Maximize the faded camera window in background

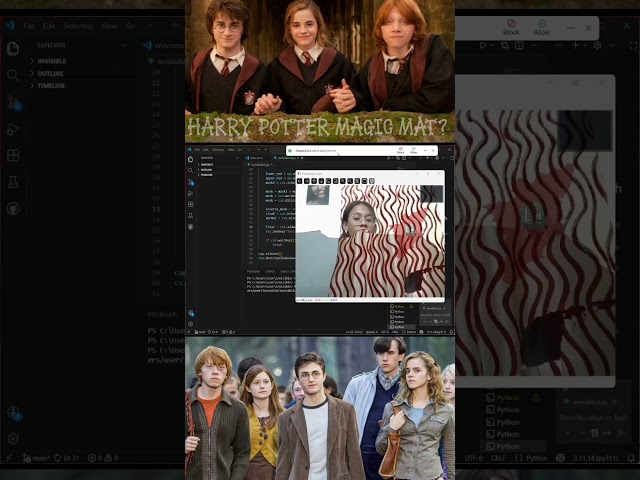coord(576,82)
